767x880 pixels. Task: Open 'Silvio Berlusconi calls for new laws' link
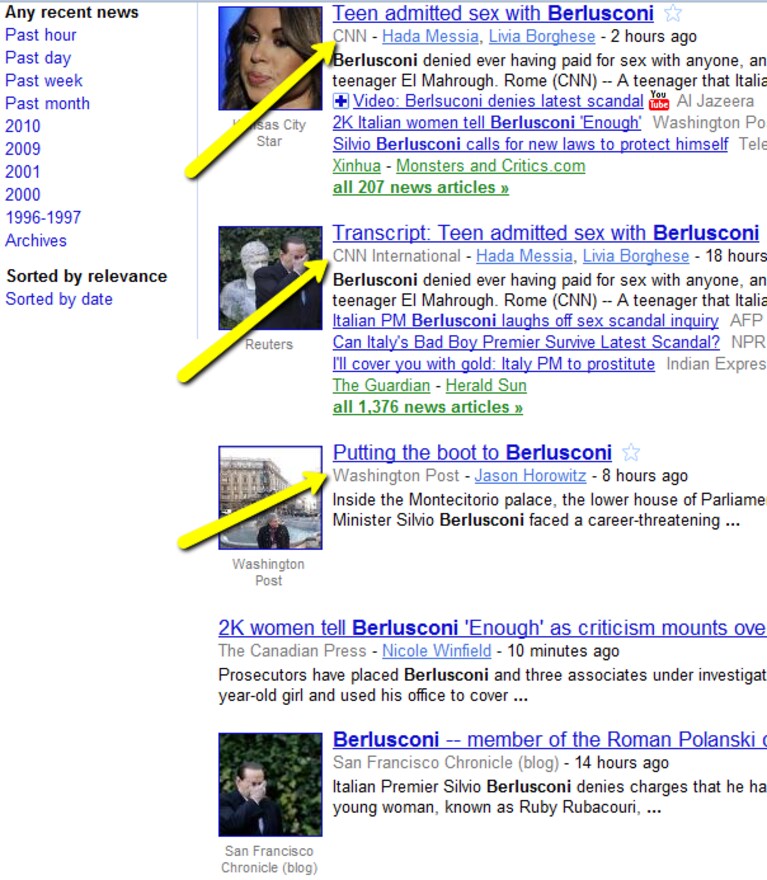(x=530, y=144)
